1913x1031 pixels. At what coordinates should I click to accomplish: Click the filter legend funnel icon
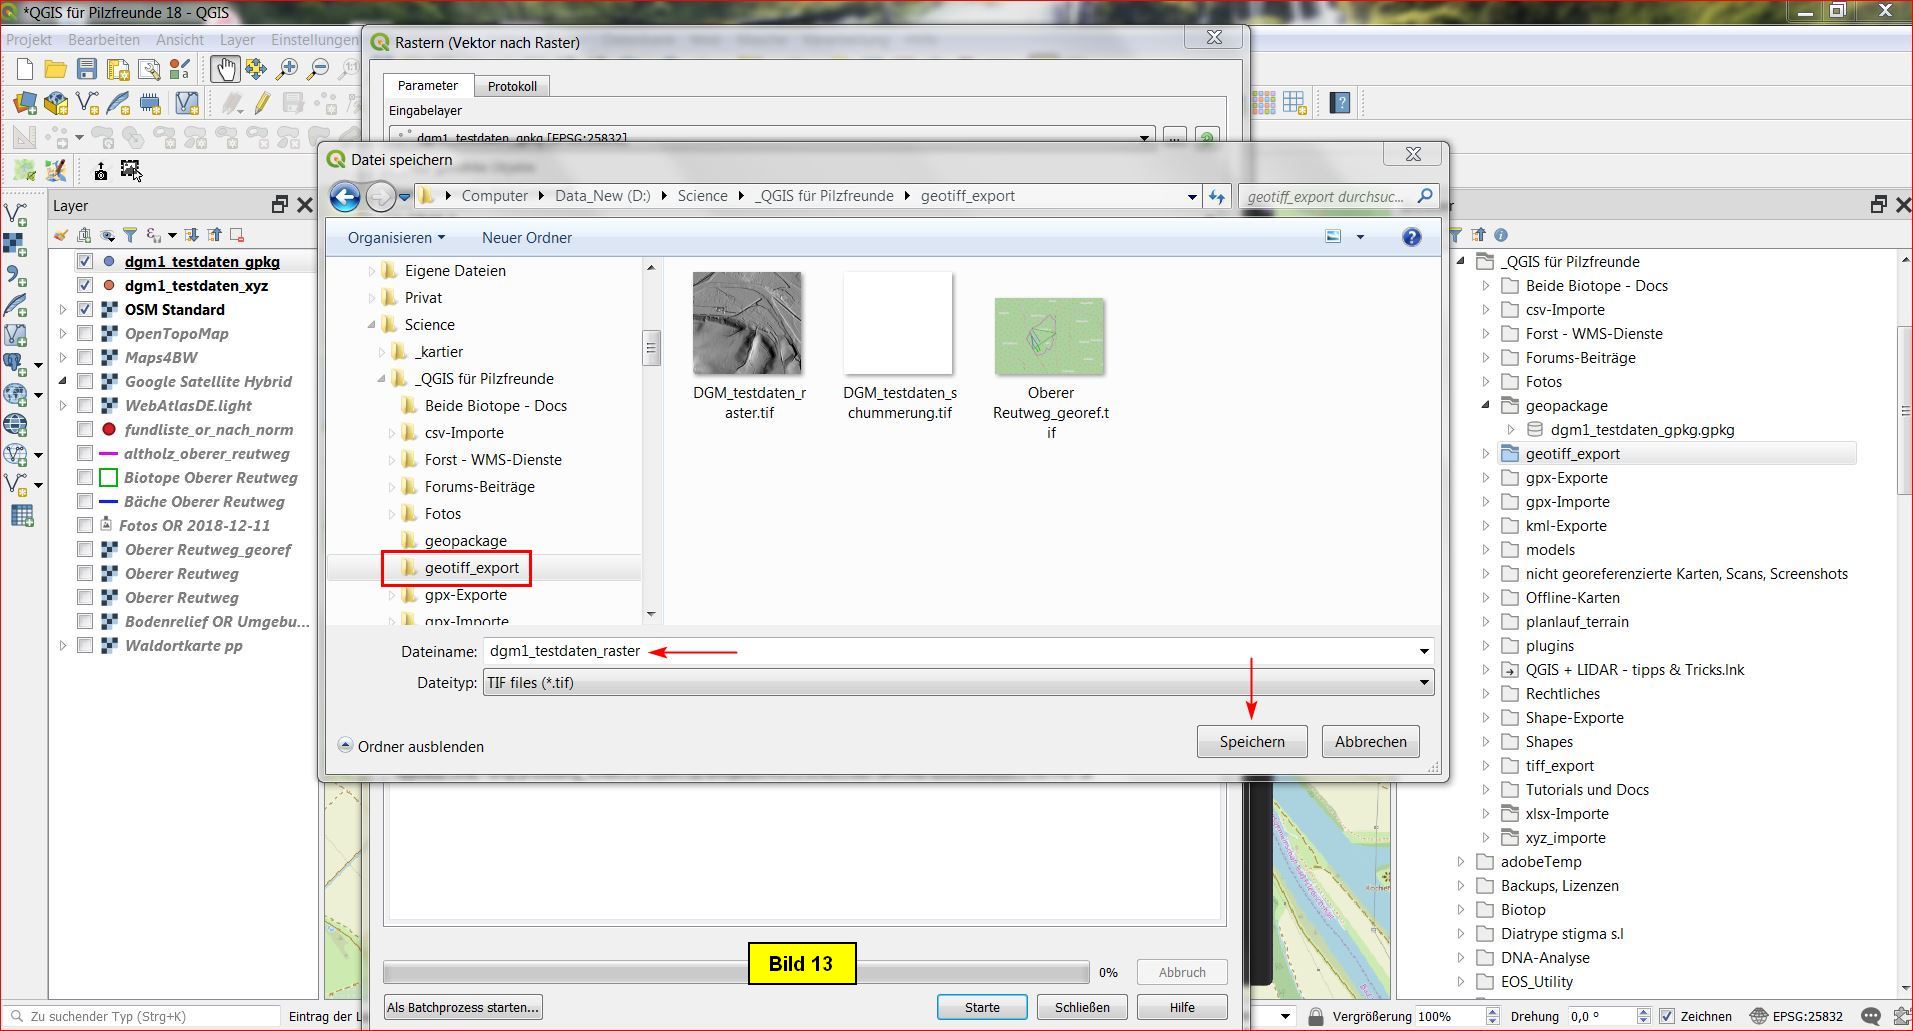(130, 235)
